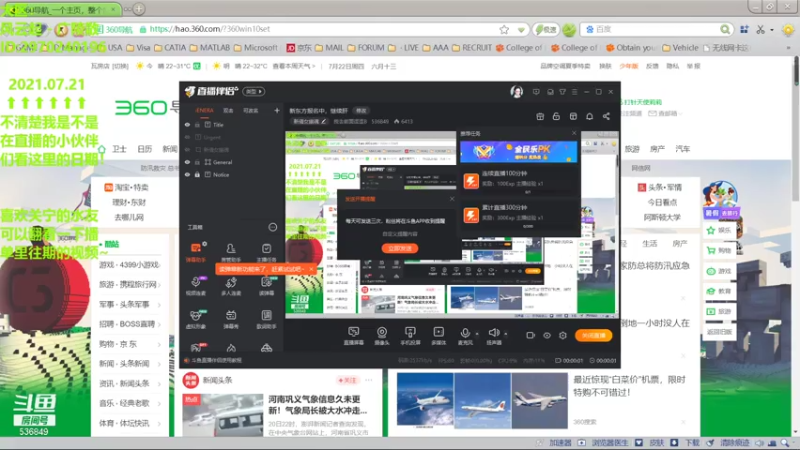Screen dimensions: 800x450
Task: Open the mode switch pill beside the app logo
Action: point(254,91)
